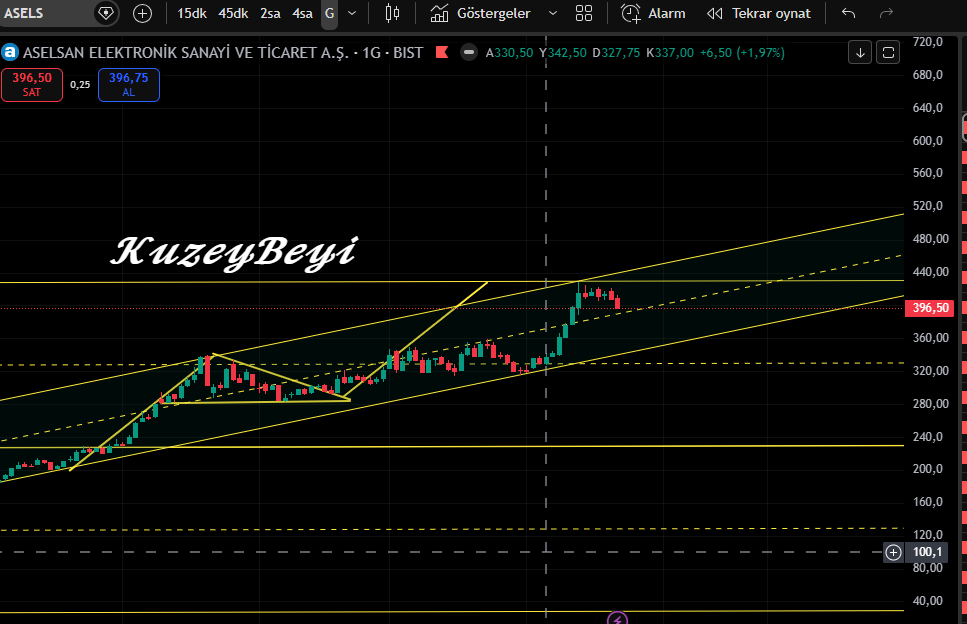
Task: Click the purple lightning bolt icon
Action: click(617, 618)
